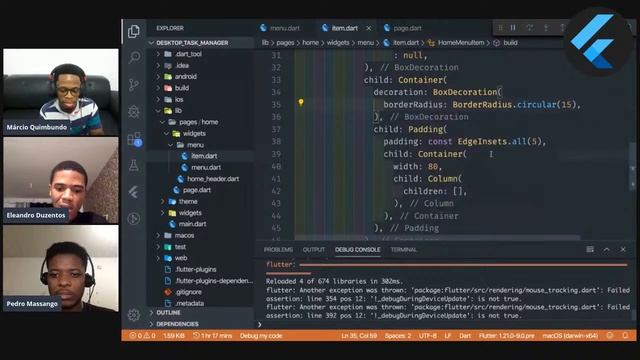Maximize the panel with the up chevron
The width and height of the screenshot is (640, 360).
pyautogui.click(x=607, y=249)
